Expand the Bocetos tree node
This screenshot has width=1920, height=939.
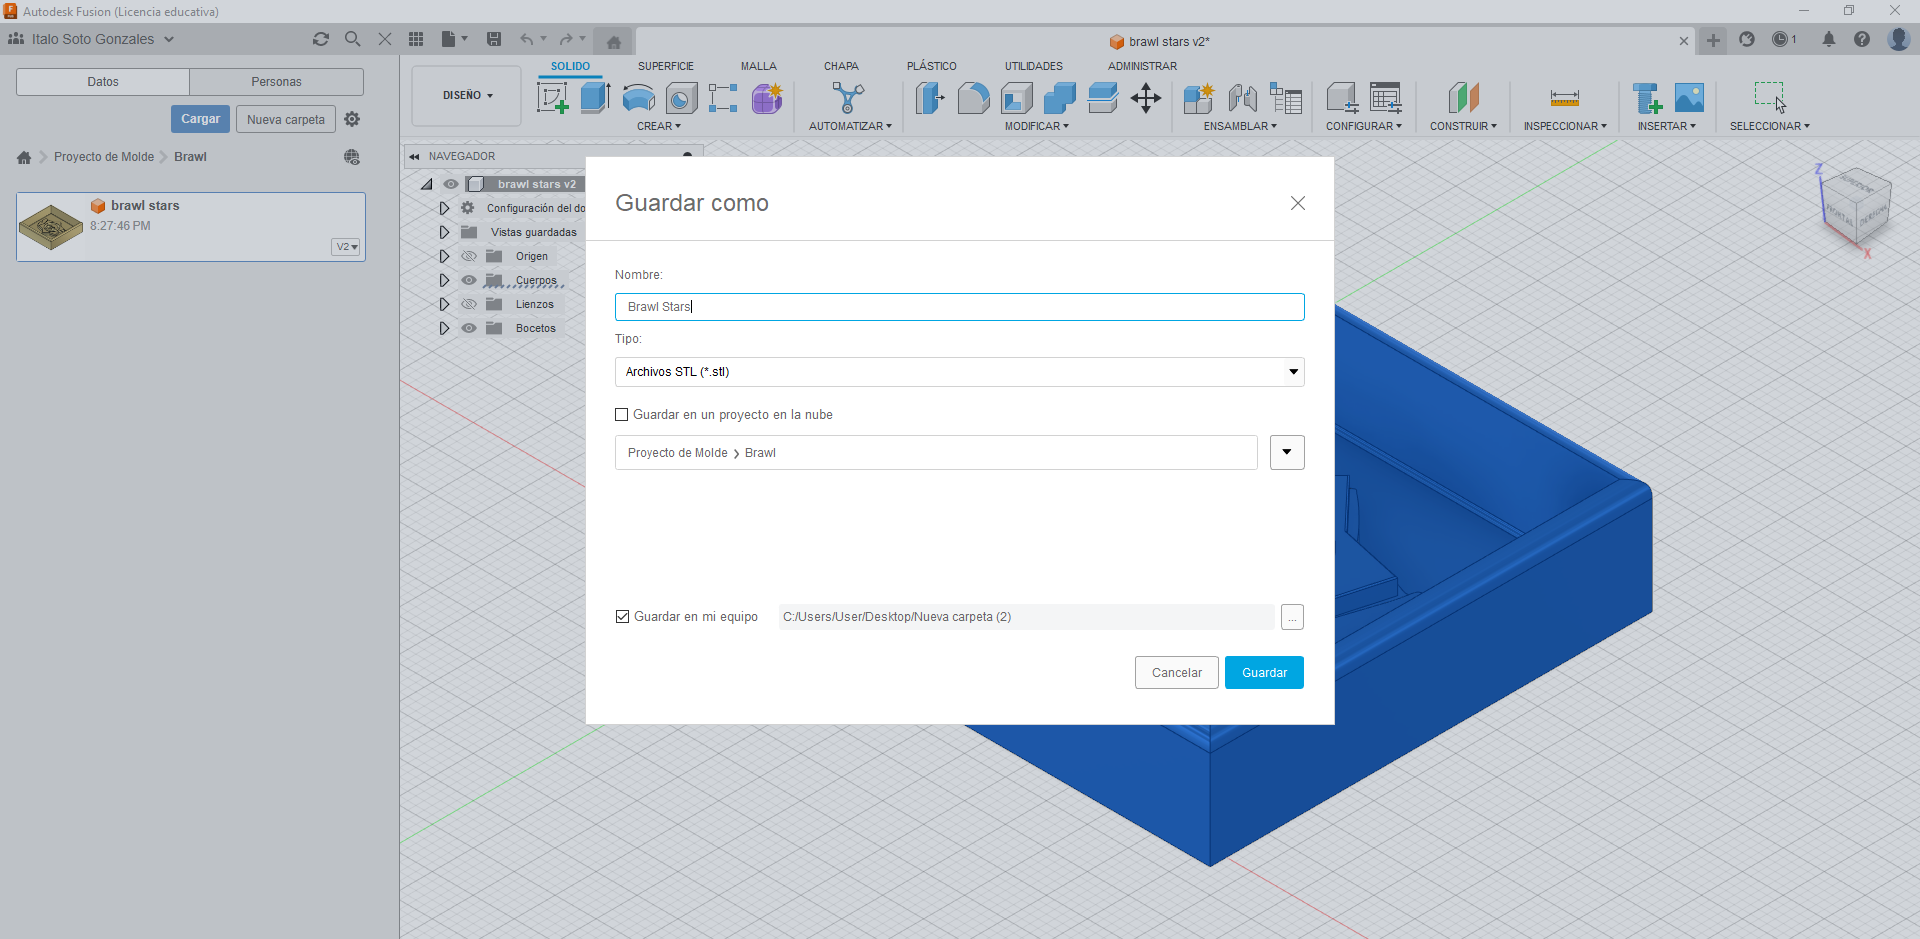click(x=444, y=328)
